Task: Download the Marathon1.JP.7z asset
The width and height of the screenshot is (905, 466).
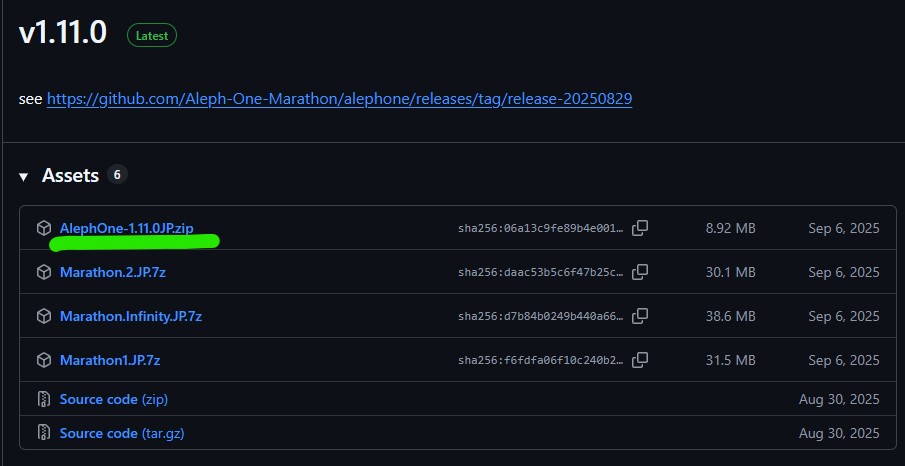Action: pos(110,360)
